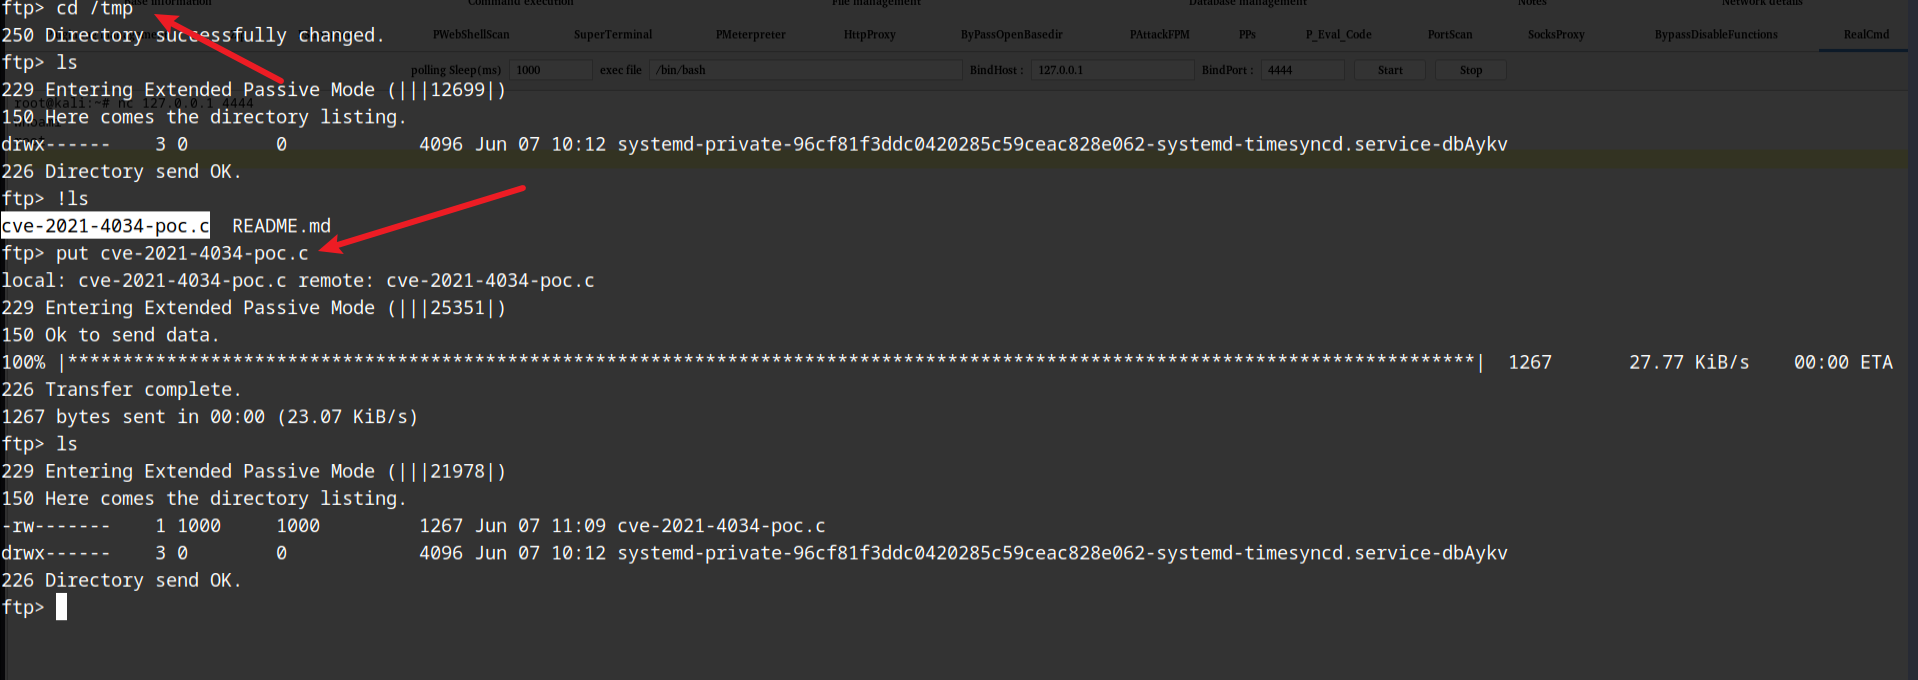1918x680 pixels.
Task: Click the BindPort 4444 field
Action: click(1302, 70)
